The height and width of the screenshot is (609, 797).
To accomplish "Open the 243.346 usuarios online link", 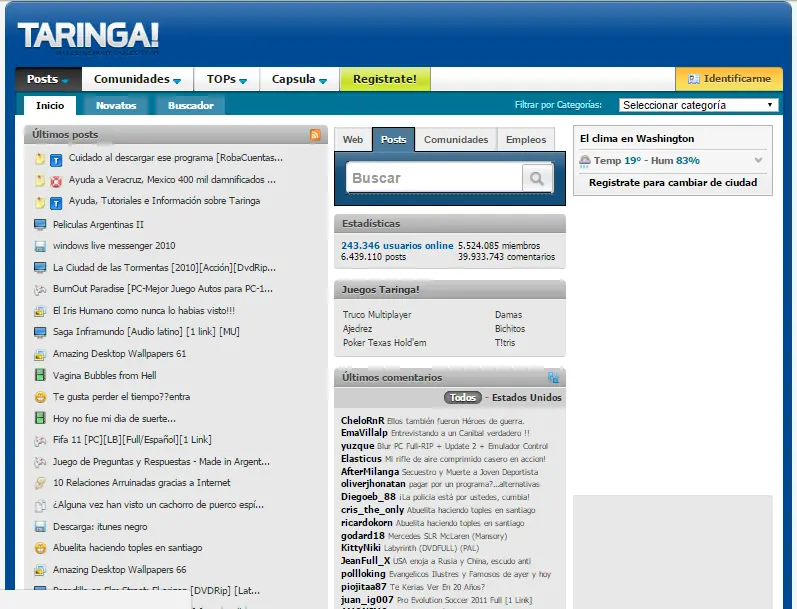I will pyautogui.click(x=397, y=246).
